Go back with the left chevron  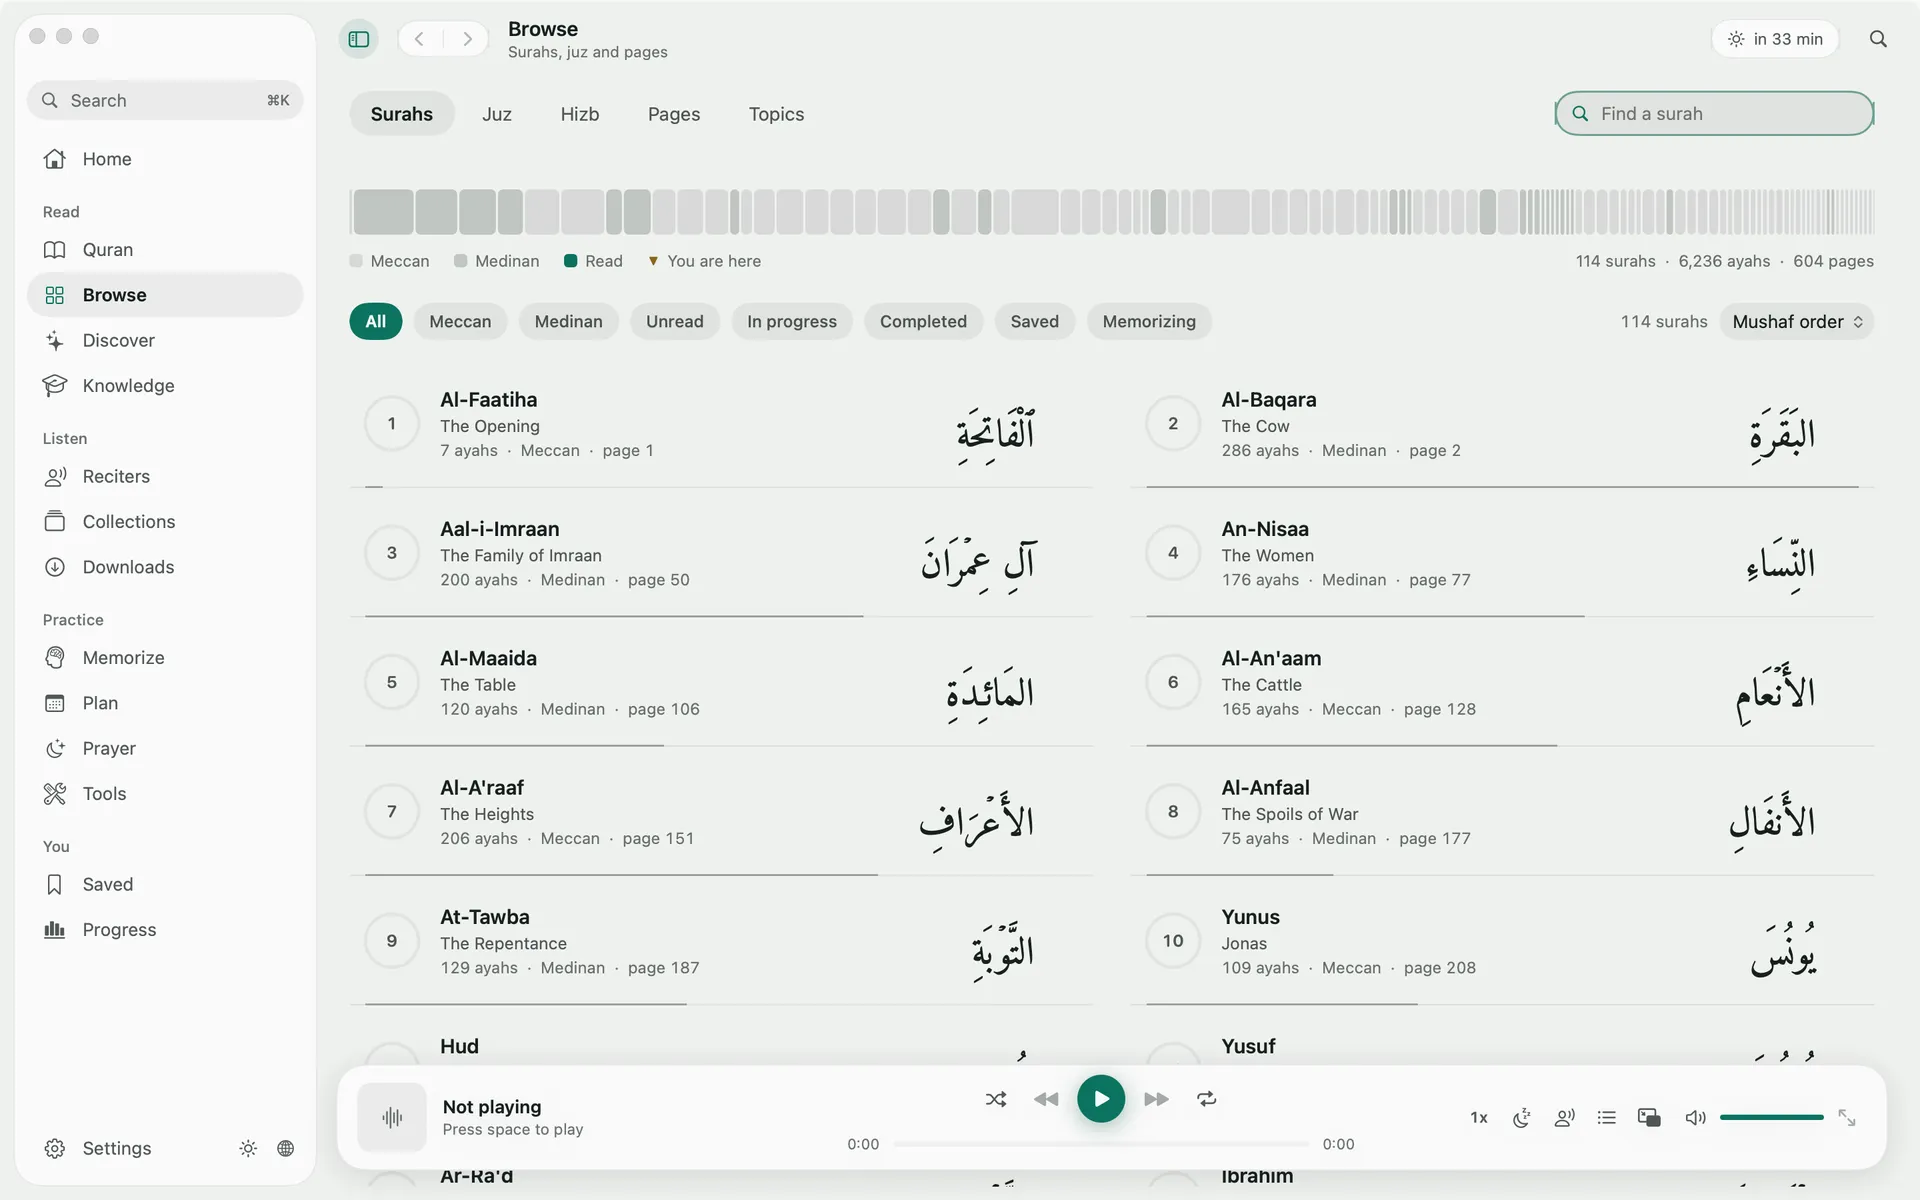420,39
